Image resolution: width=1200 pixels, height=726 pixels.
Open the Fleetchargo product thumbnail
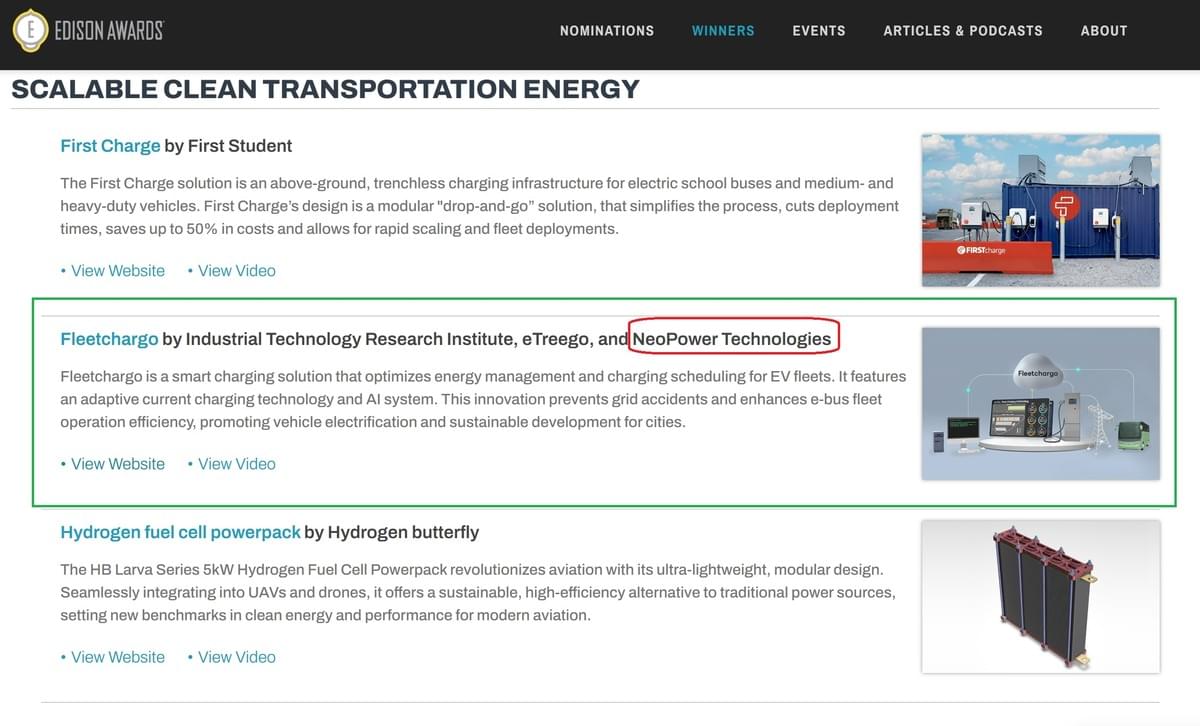click(x=1040, y=403)
